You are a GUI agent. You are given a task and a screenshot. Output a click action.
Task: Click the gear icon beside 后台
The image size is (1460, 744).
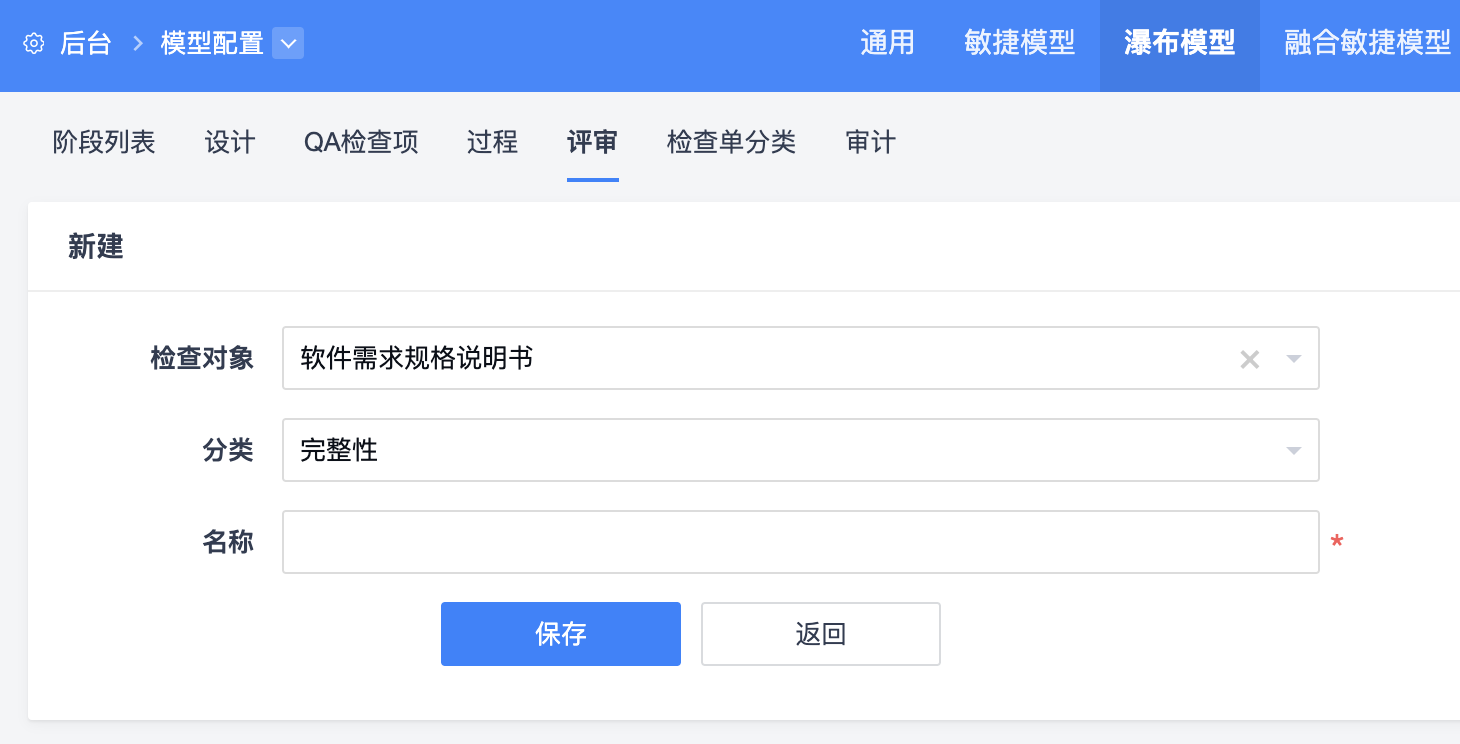[x=34, y=44]
